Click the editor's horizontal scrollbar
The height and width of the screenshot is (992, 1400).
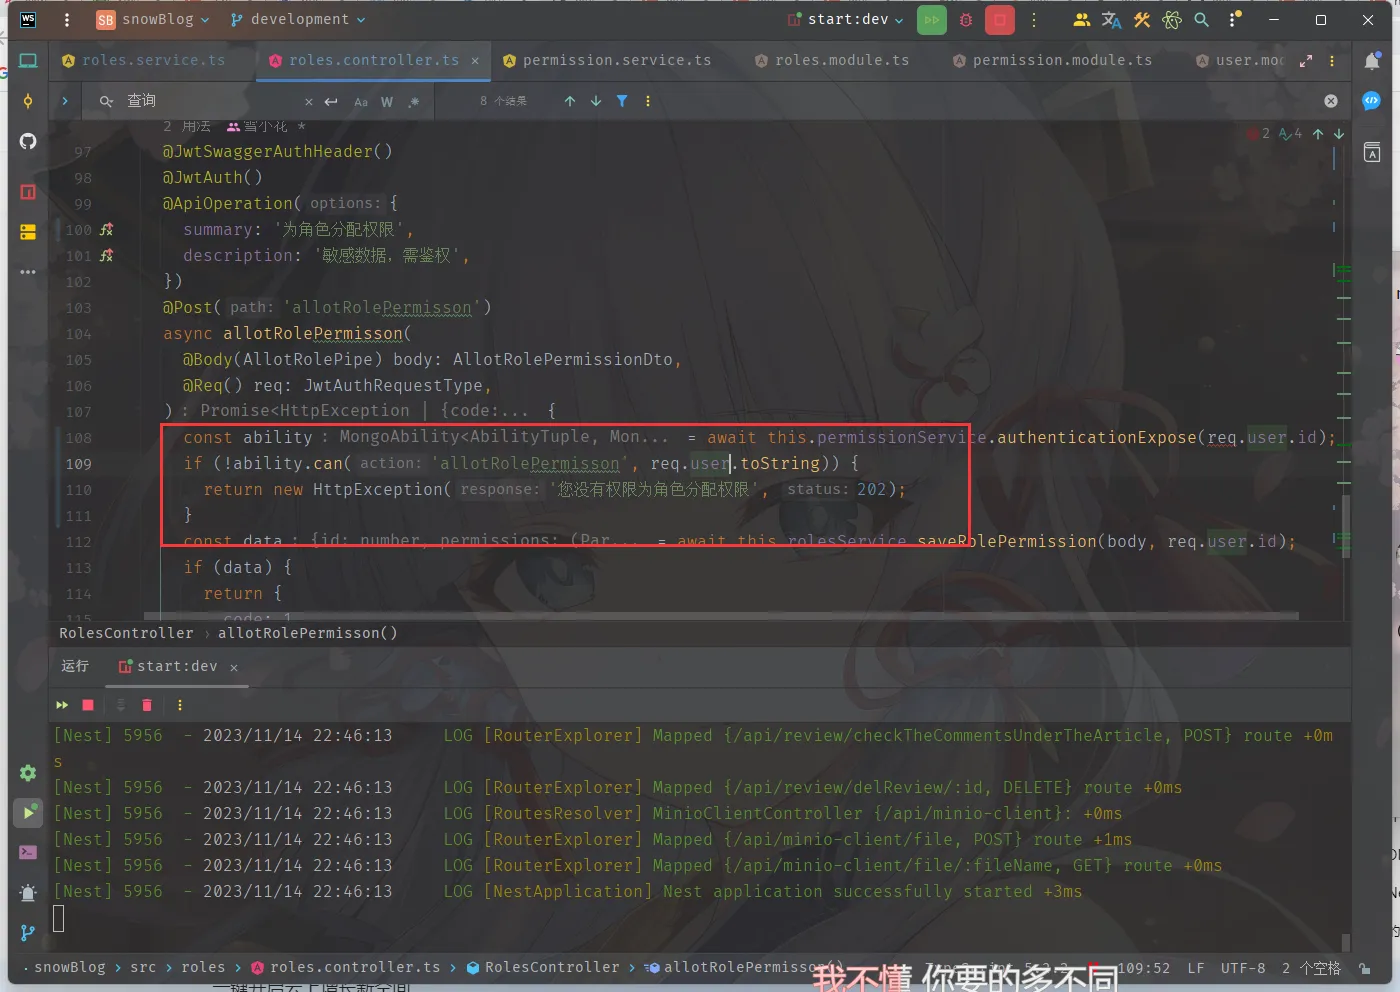(x=720, y=616)
